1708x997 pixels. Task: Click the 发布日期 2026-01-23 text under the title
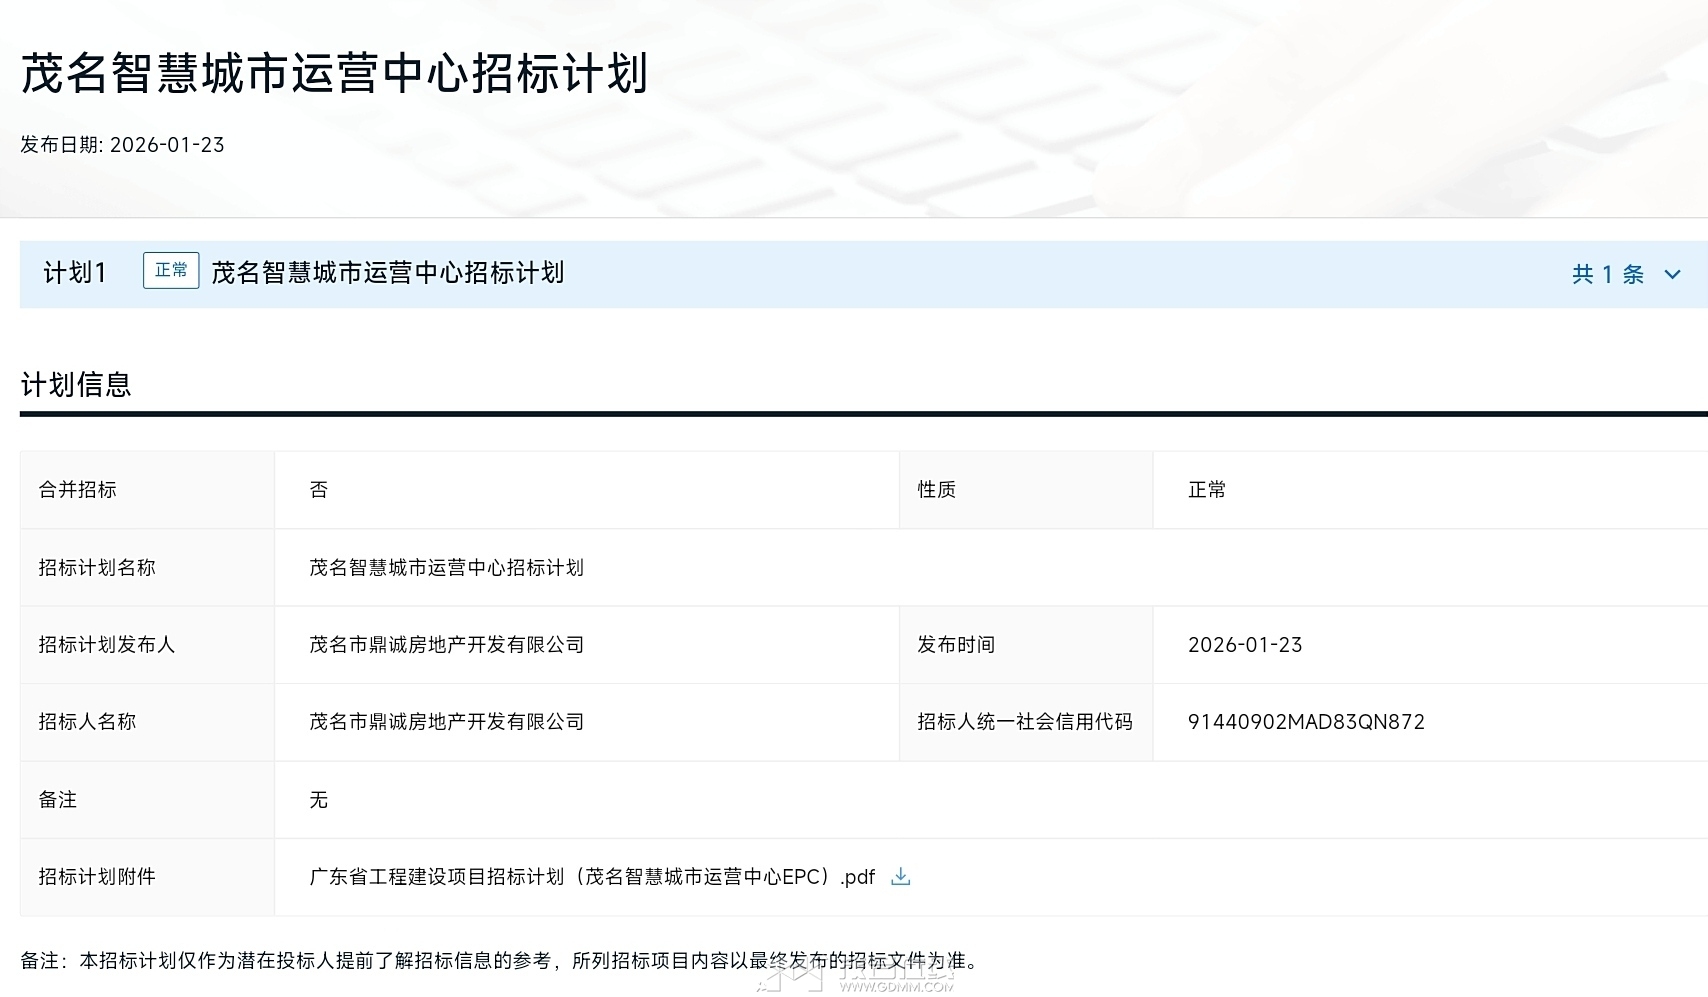tap(122, 145)
